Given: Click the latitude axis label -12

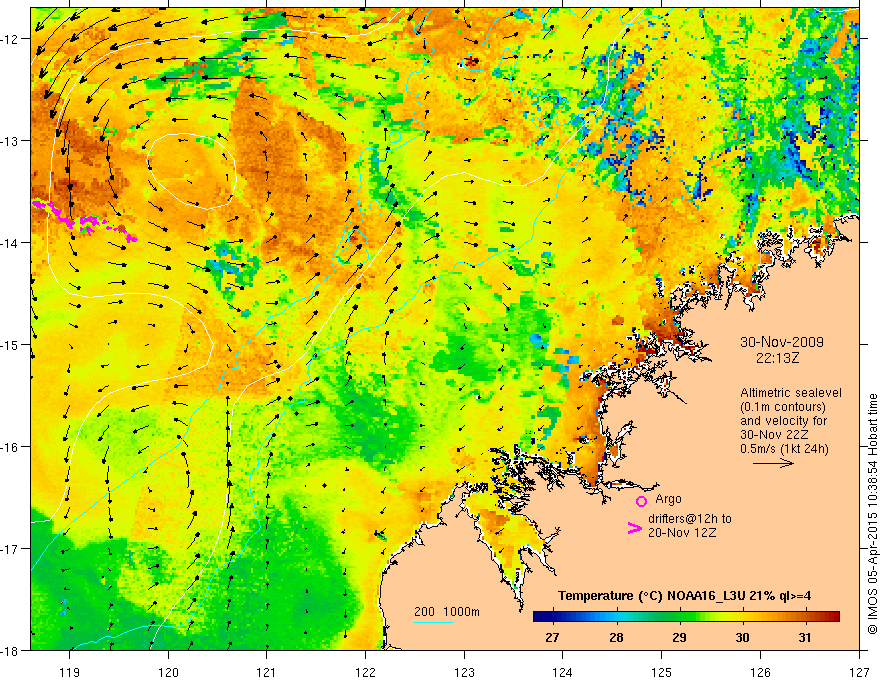Looking at the screenshot, I should 10,39.
